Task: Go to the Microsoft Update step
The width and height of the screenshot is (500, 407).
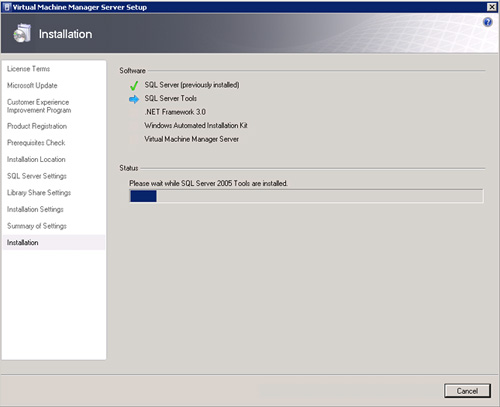Action: pos(32,85)
